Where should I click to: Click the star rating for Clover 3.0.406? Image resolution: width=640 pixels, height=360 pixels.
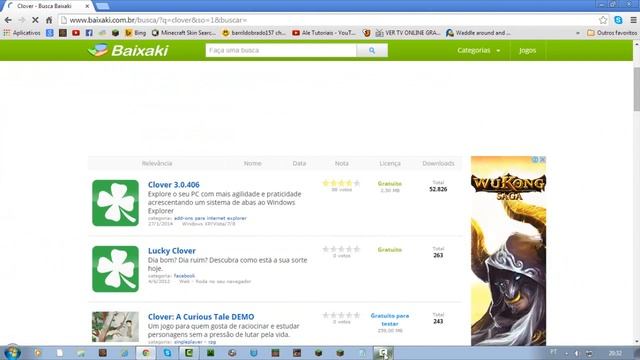click(341, 183)
